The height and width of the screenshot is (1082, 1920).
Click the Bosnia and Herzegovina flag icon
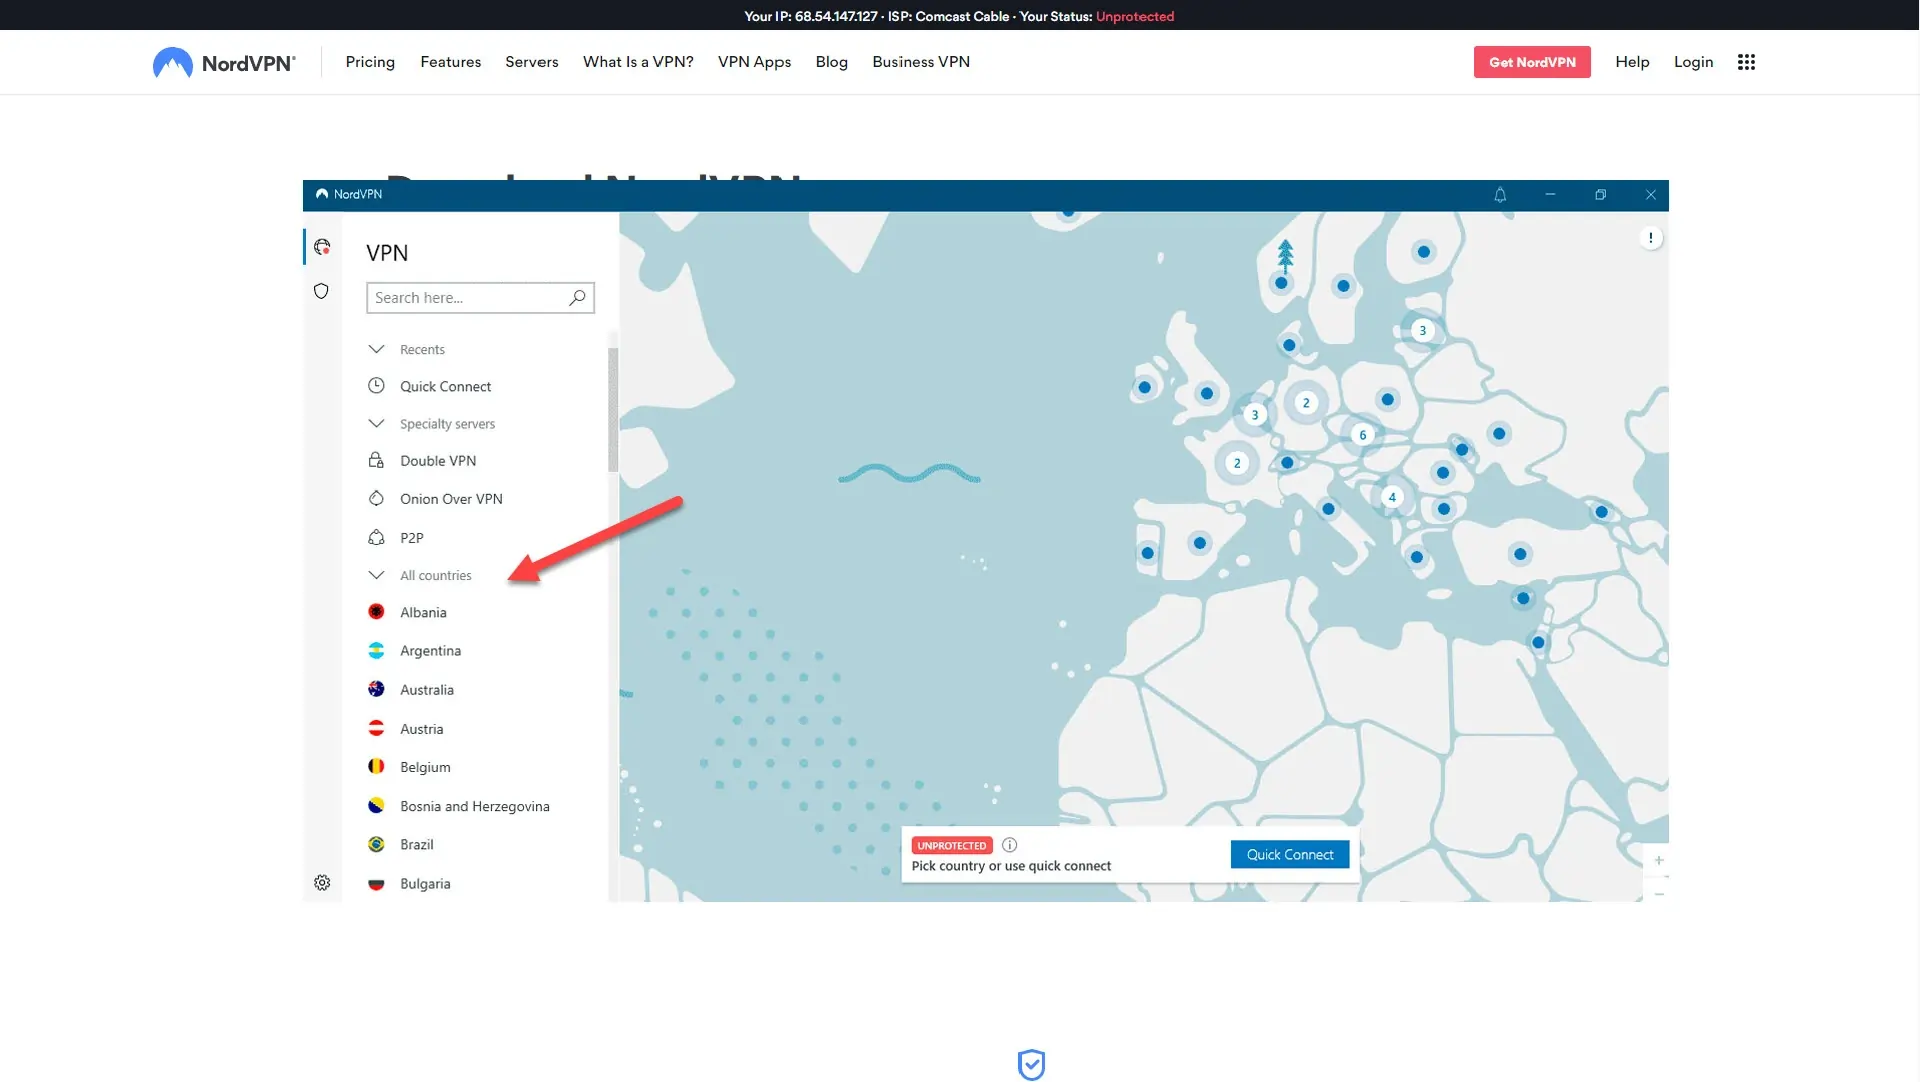point(376,805)
